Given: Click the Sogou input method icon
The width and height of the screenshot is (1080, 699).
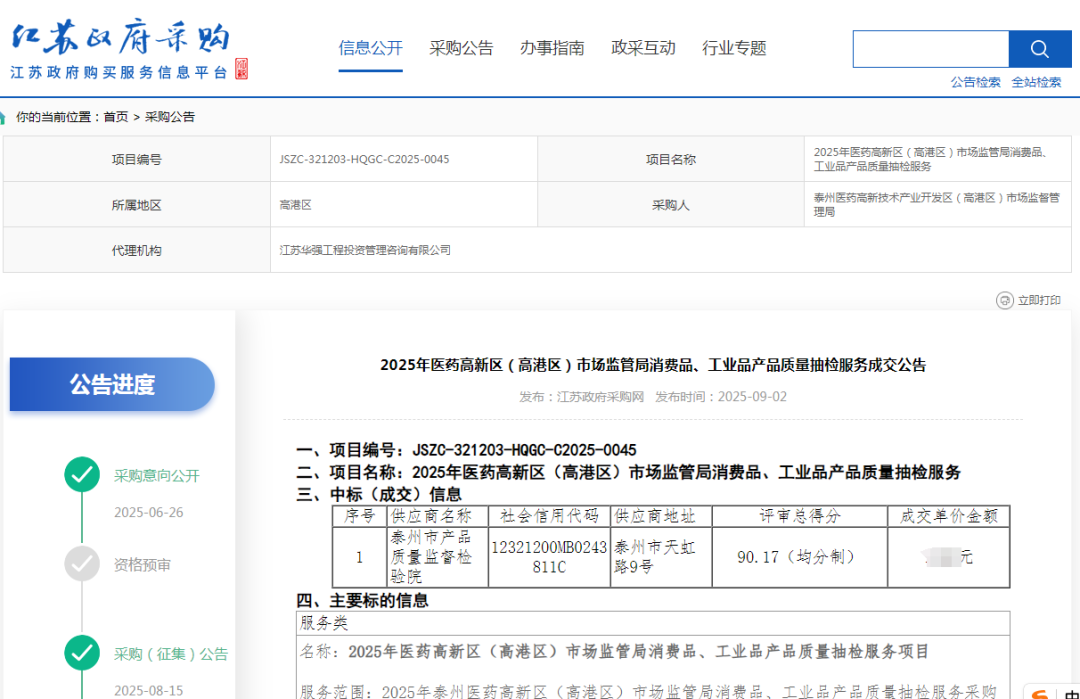Looking at the screenshot, I should tap(1041, 692).
